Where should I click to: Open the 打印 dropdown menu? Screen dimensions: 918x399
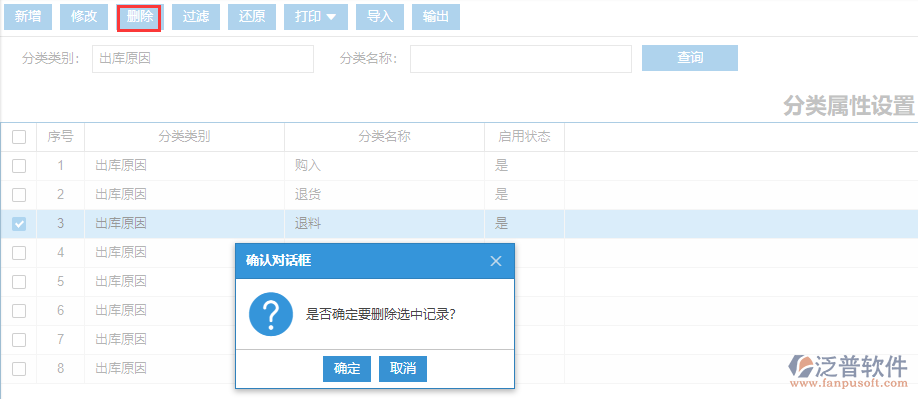point(316,17)
